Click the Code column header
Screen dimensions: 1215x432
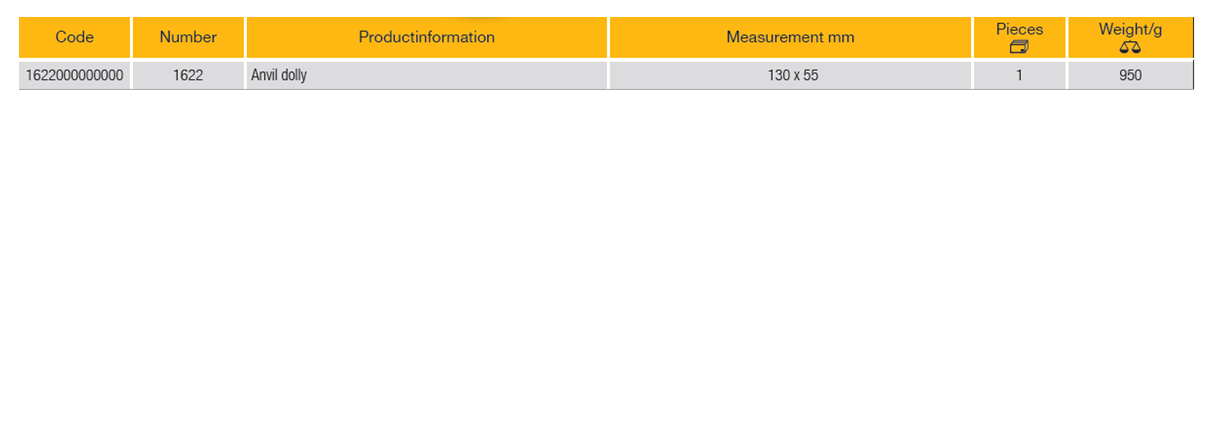point(75,38)
